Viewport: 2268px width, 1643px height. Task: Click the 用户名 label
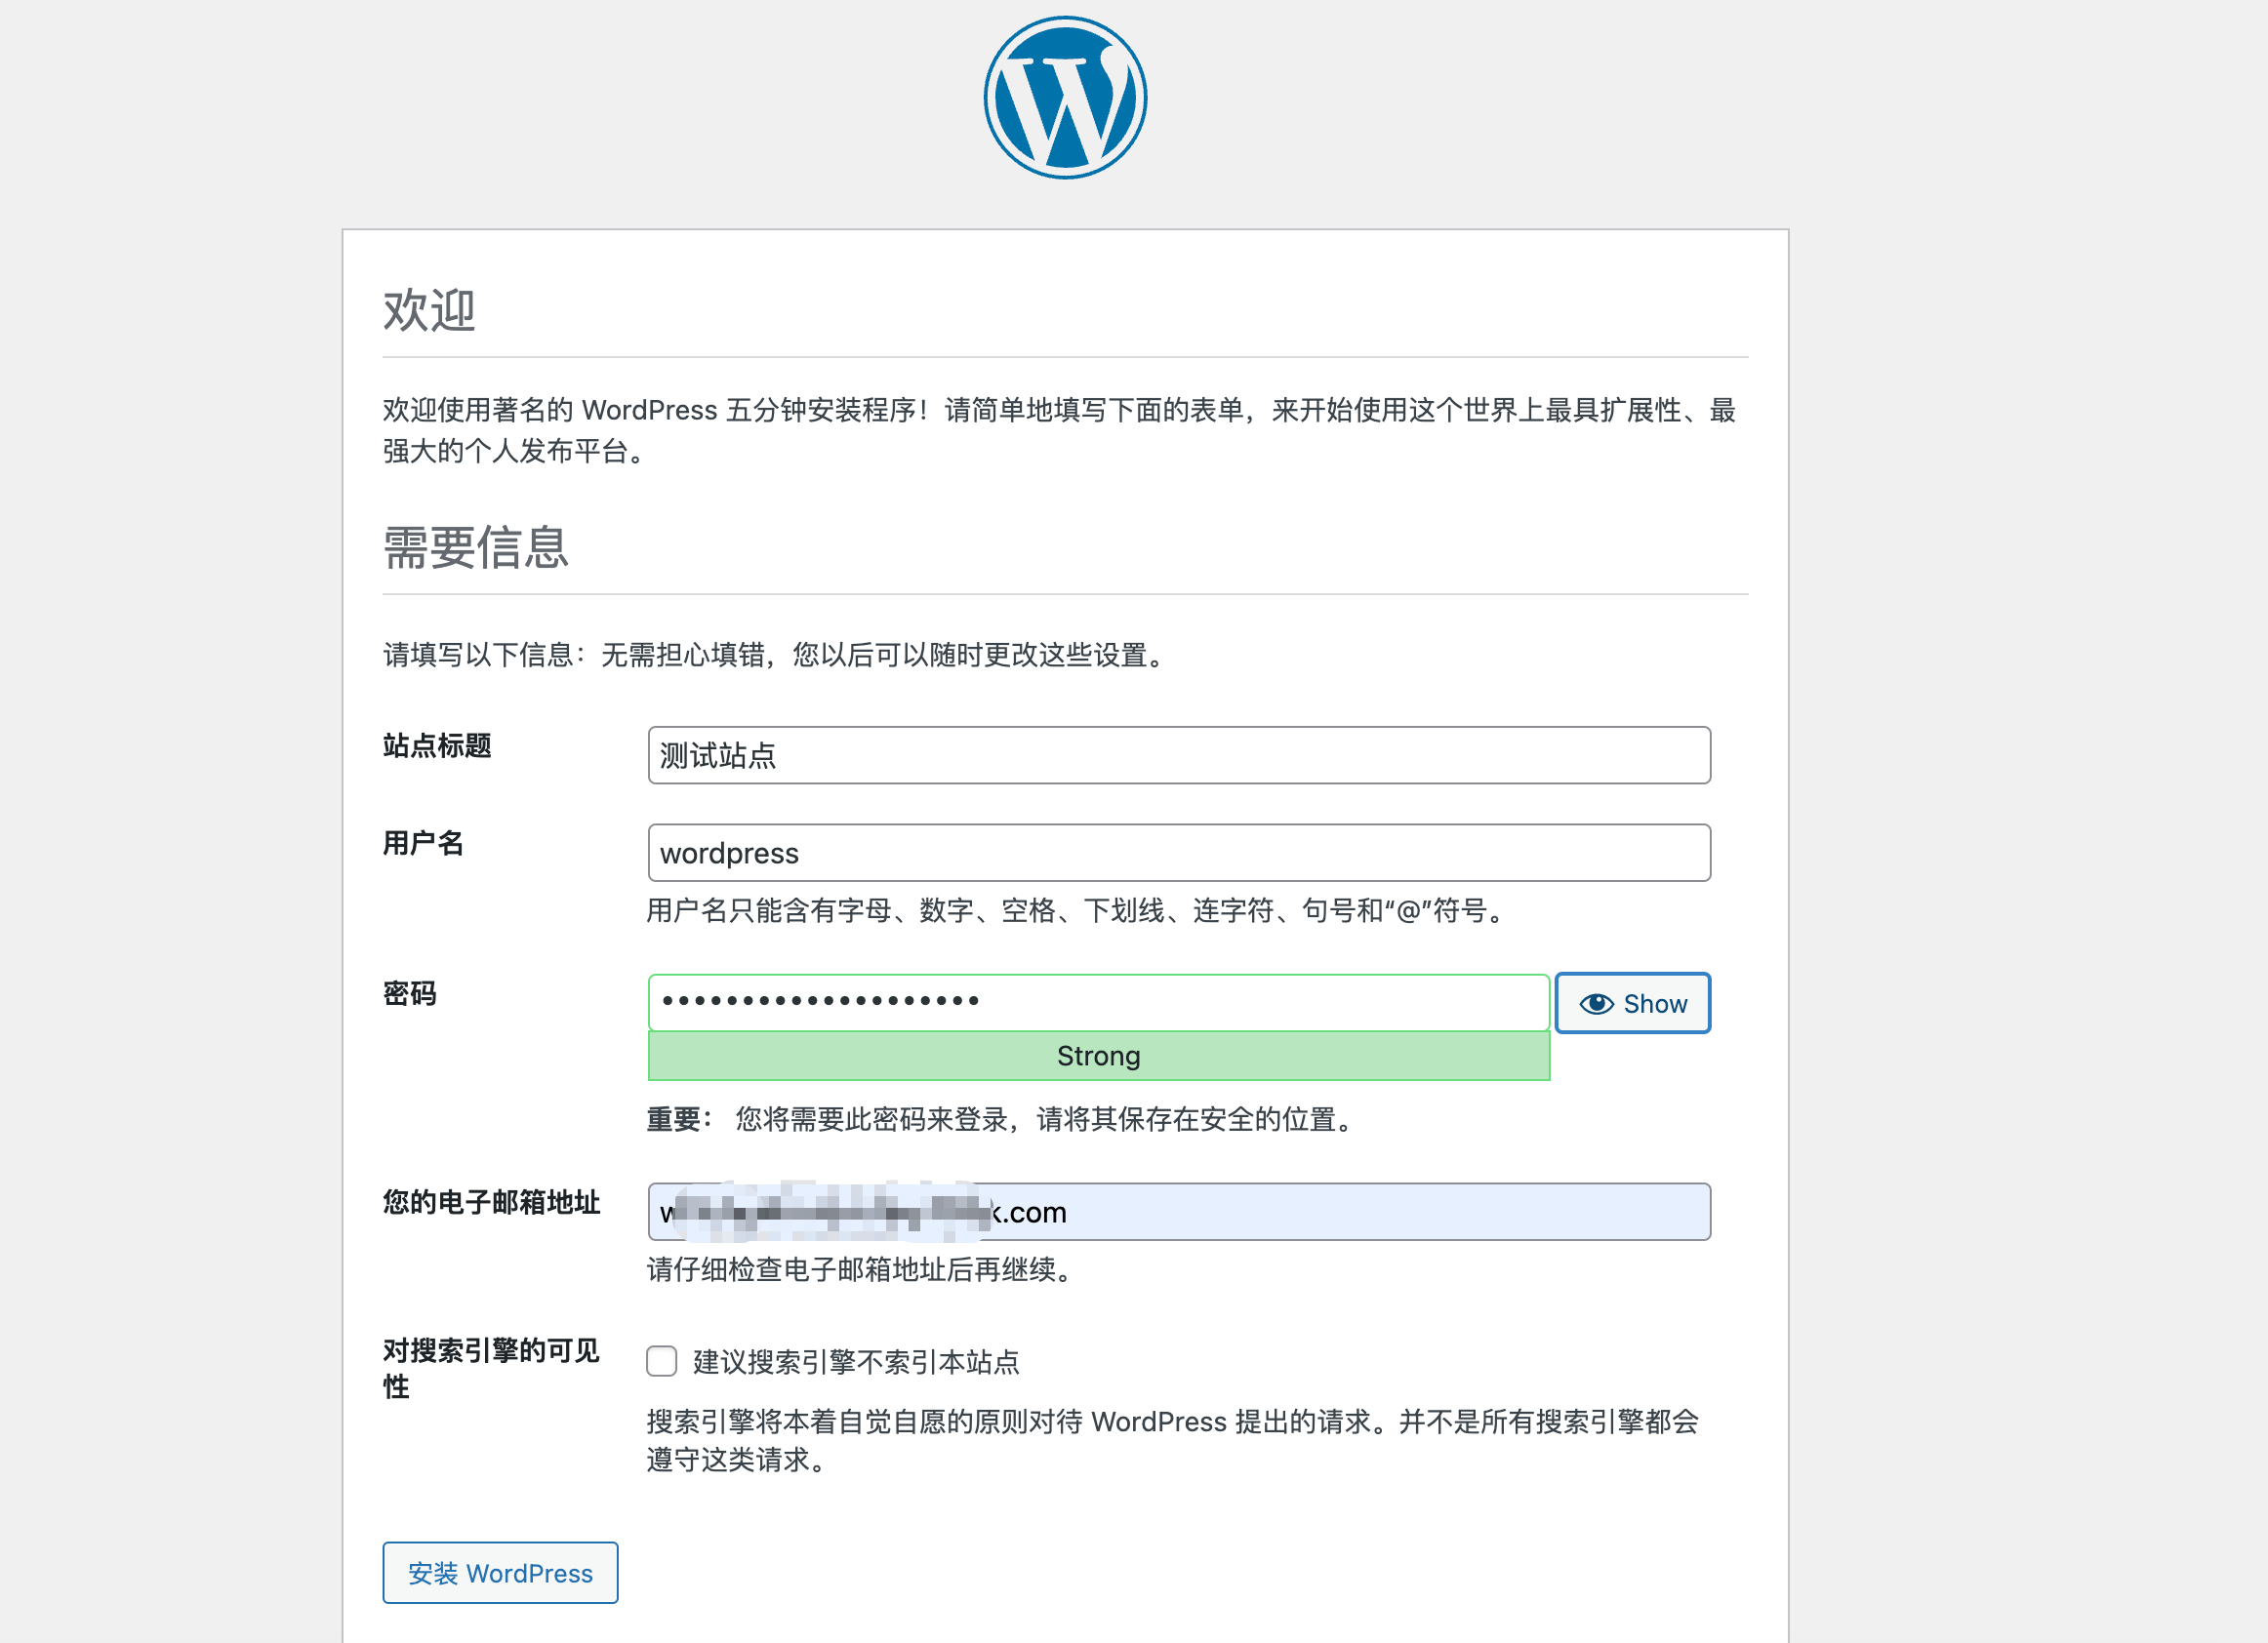click(x=423, y=843)
